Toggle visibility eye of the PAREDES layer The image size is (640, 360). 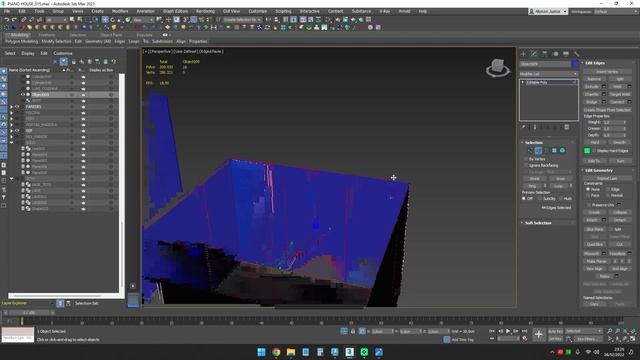pos(18,107)
